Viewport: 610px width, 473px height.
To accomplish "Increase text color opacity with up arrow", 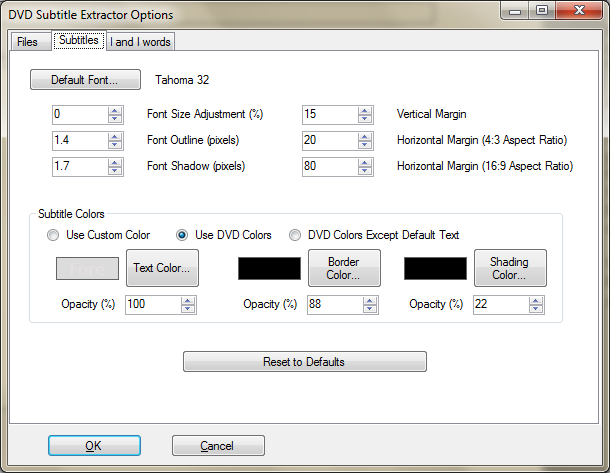I will coord(188,301).
